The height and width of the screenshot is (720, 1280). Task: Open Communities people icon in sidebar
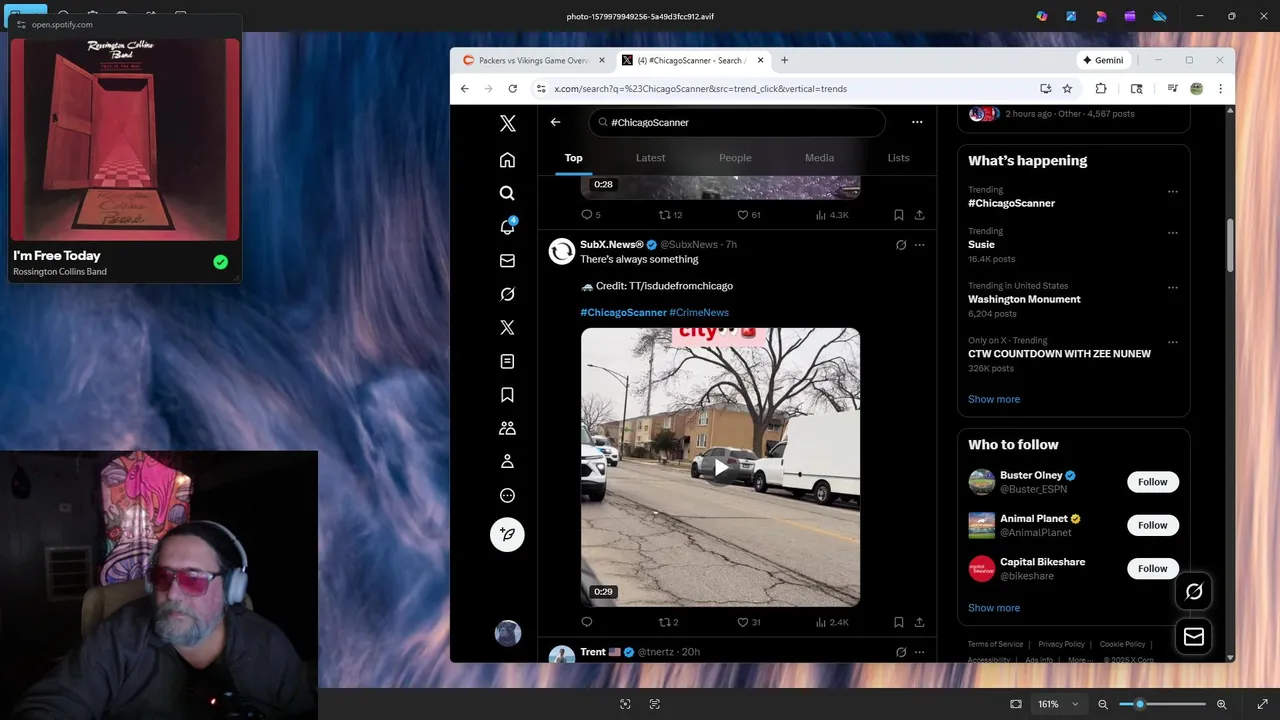tap(507, 428)
